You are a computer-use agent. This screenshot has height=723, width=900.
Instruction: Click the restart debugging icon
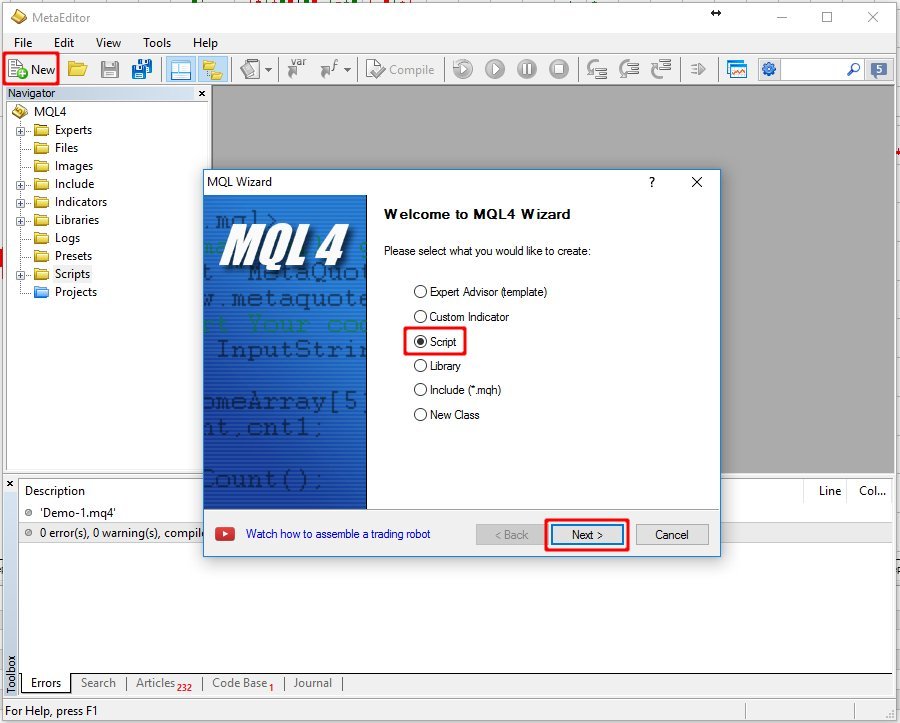pos(463,69)
